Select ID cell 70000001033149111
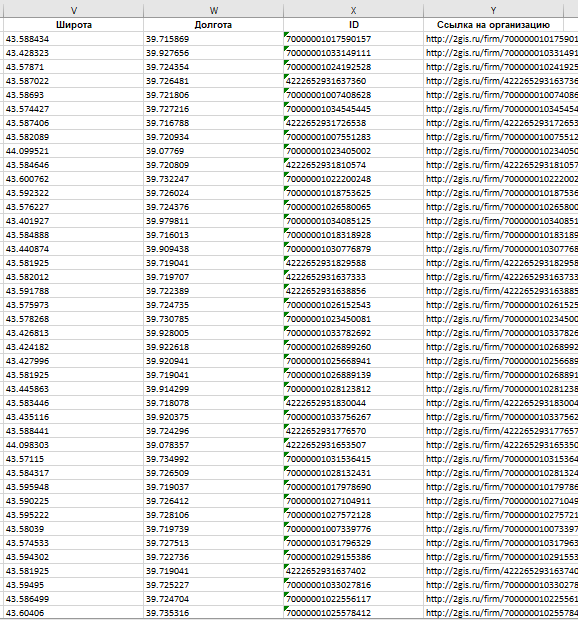 point(353,53)
